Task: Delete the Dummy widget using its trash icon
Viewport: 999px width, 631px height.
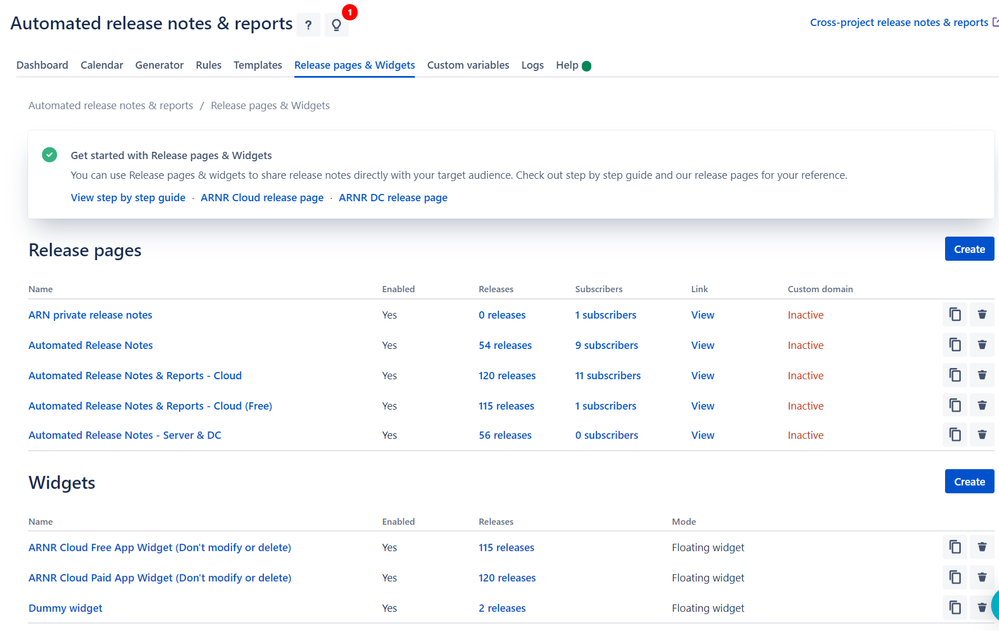Action: [x=982, y=607]
